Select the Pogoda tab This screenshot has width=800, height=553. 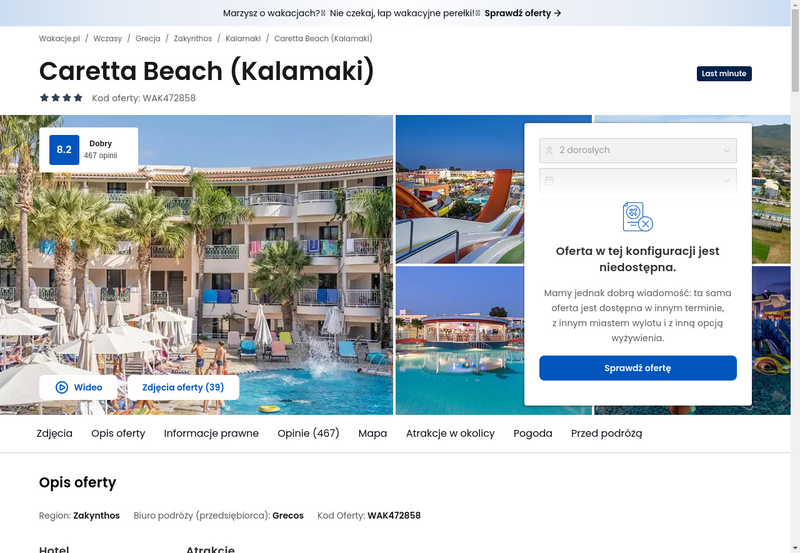pyautogui.click(x=533, y=433)
